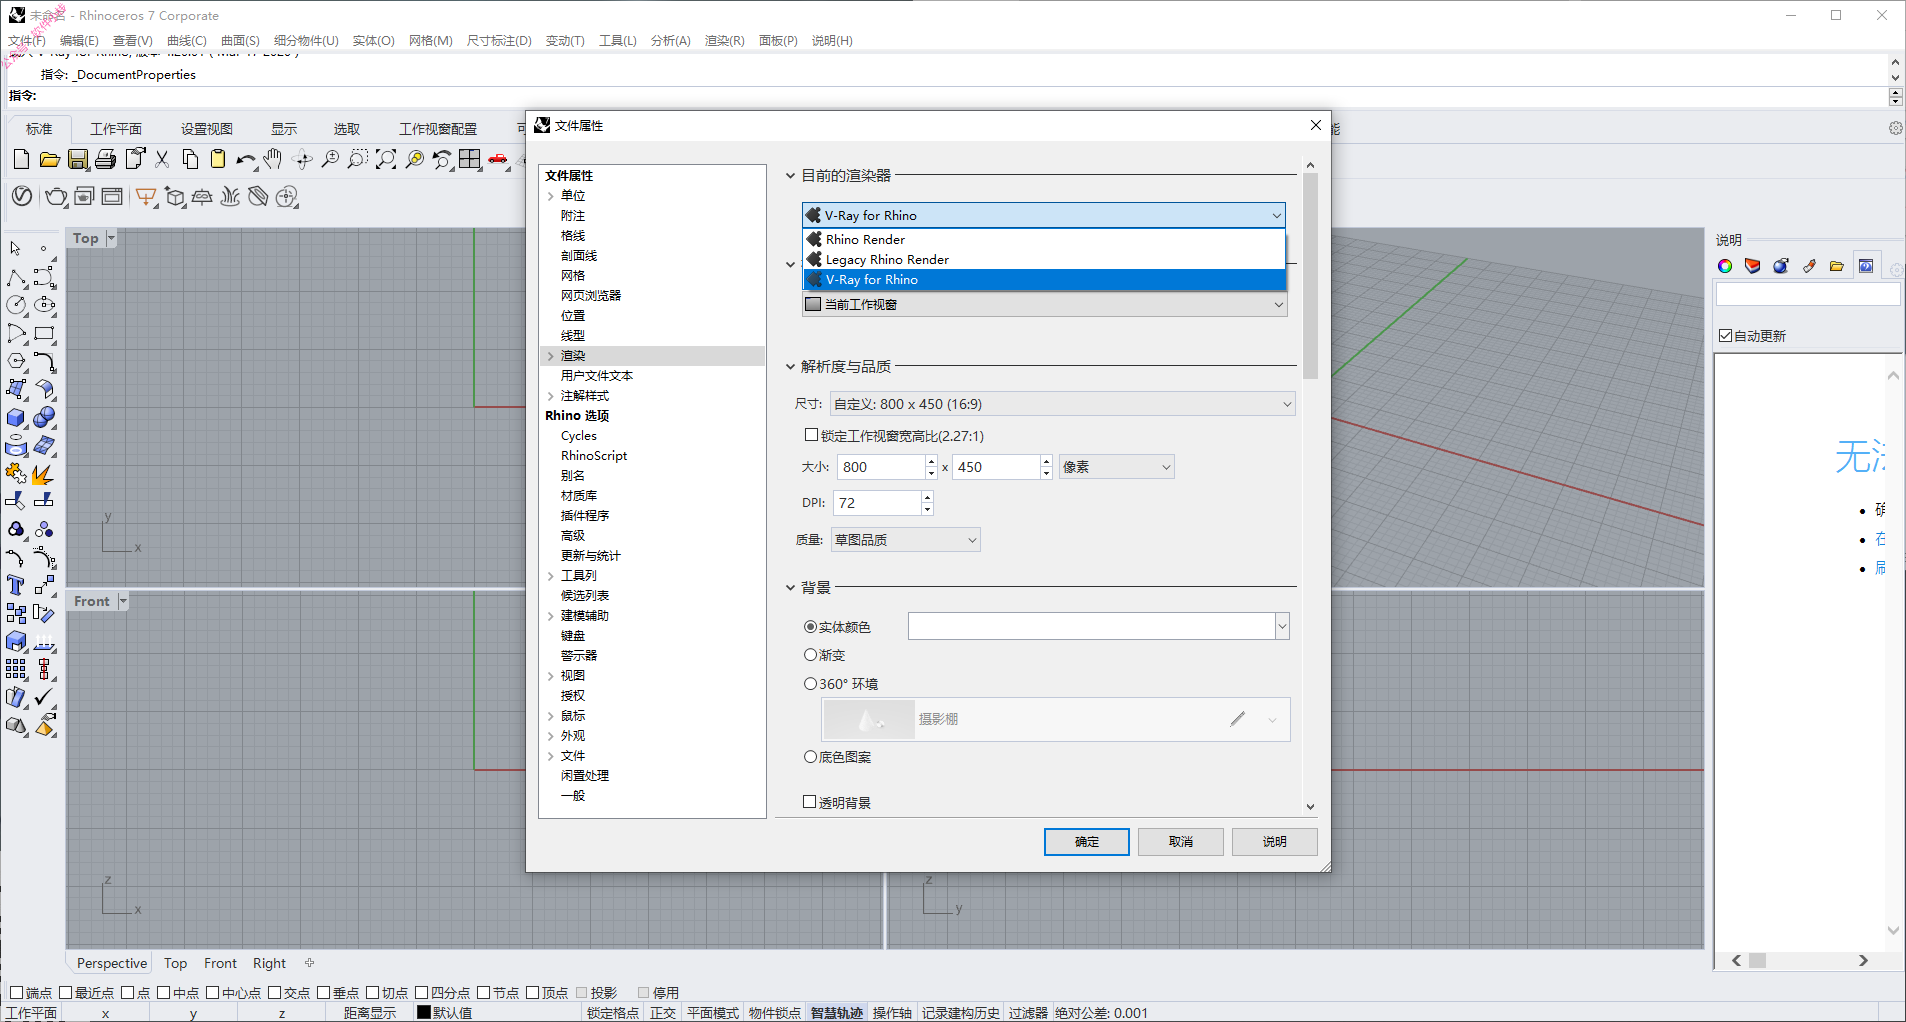Toggle the Near osnap checkbox

65,993
